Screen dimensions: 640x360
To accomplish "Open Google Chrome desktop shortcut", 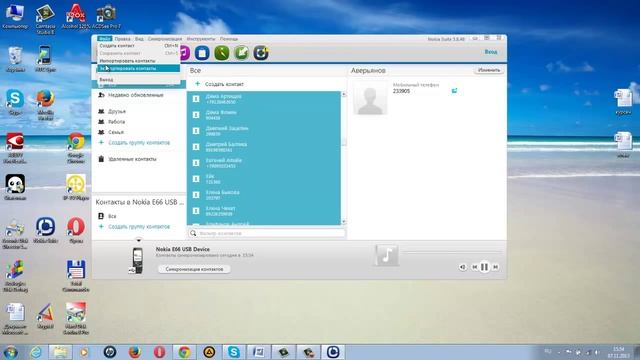I will point(76,147).
